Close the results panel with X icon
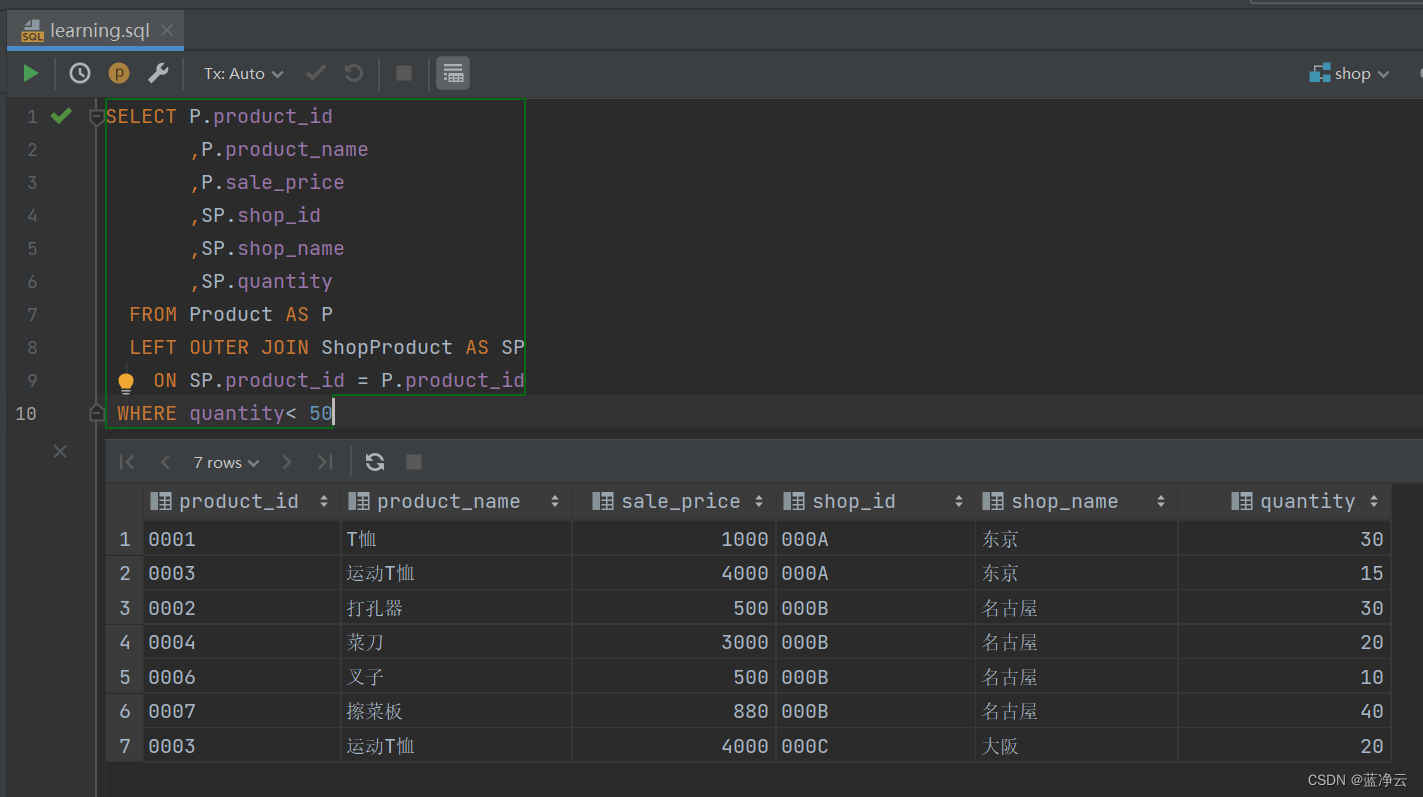Screen dimensions: 1423x797 60,452
